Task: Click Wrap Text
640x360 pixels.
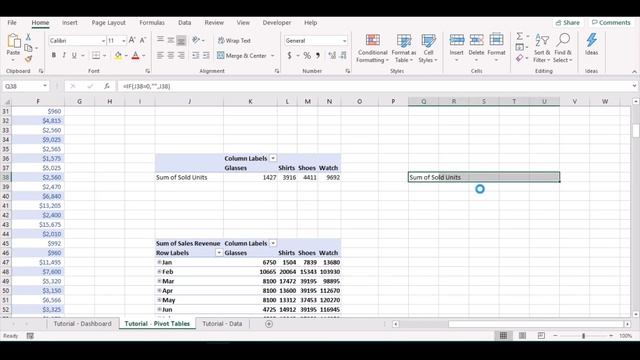Action: (234, 40)
